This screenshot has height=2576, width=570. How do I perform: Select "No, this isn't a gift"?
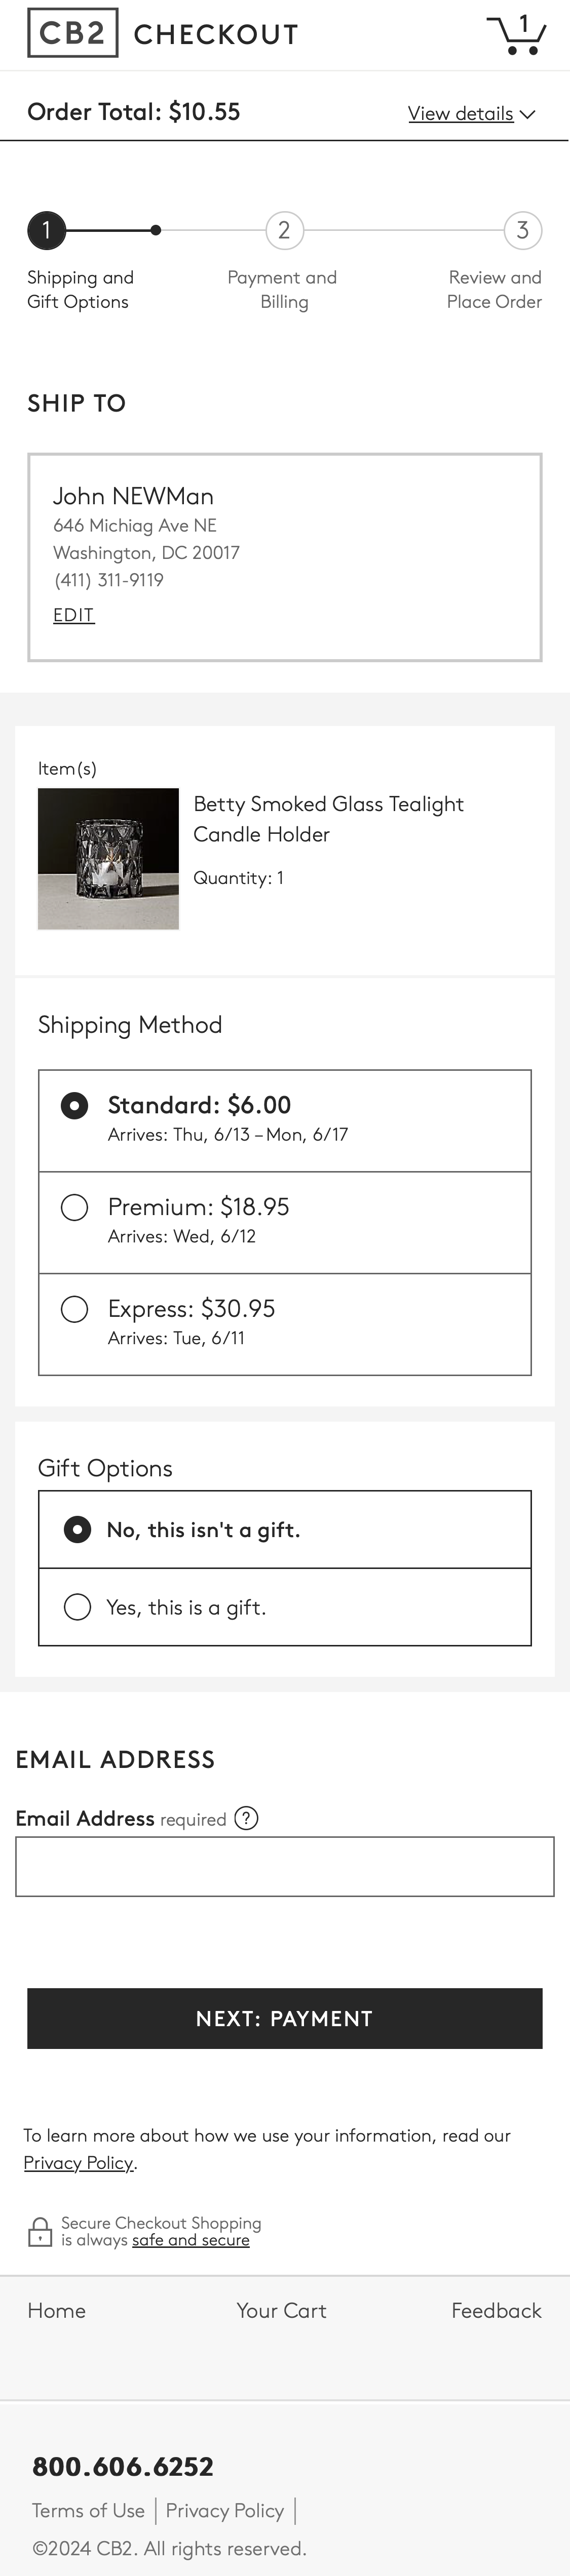(x=77, y=1530)
